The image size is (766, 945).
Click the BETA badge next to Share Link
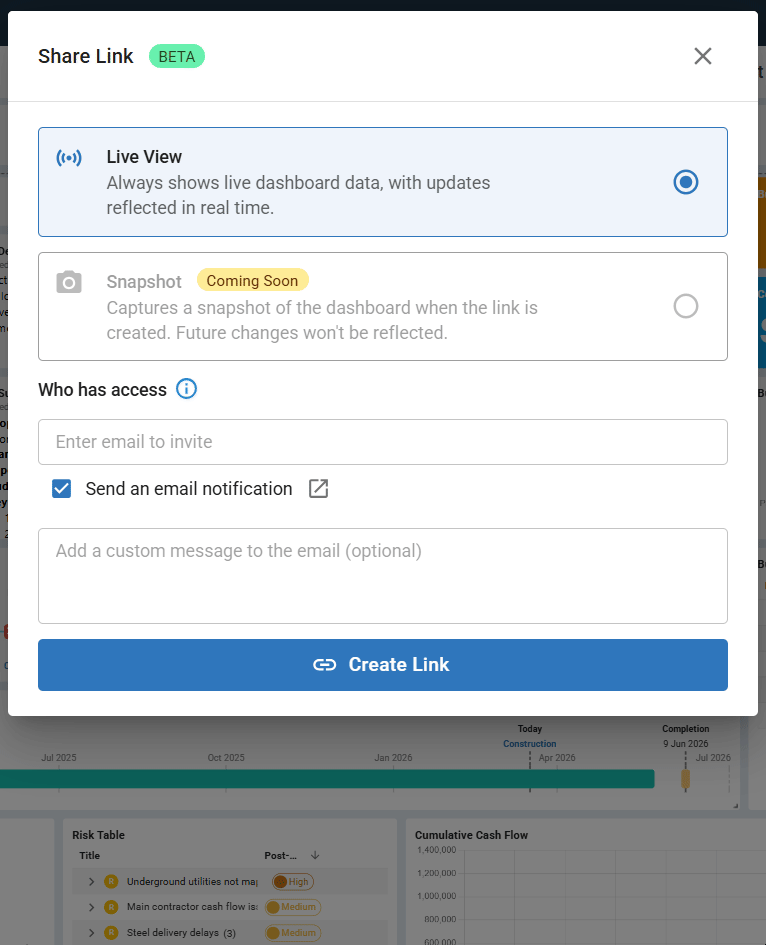coord(177,56)
